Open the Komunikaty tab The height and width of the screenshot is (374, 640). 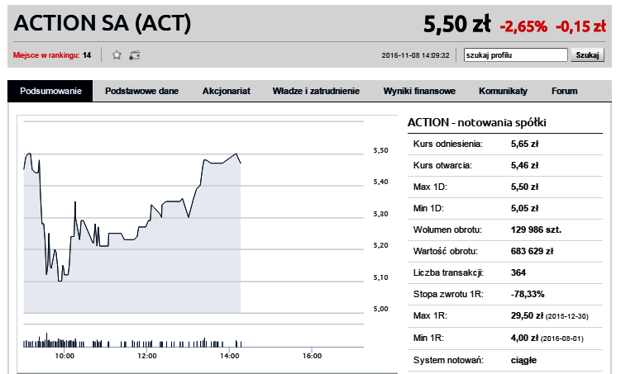pyautogui.click(x=503, y=91)
